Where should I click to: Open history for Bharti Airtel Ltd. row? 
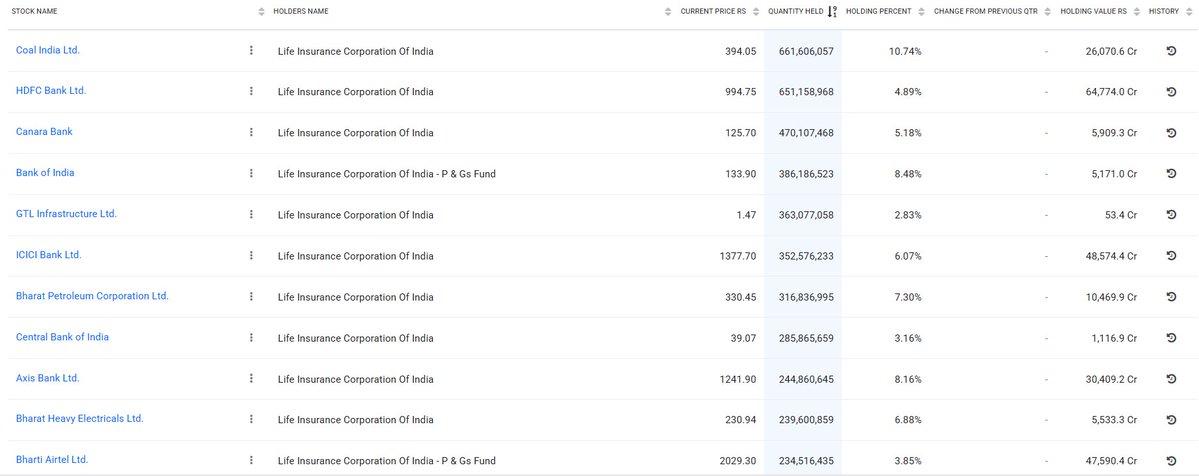coord(1171,461)
